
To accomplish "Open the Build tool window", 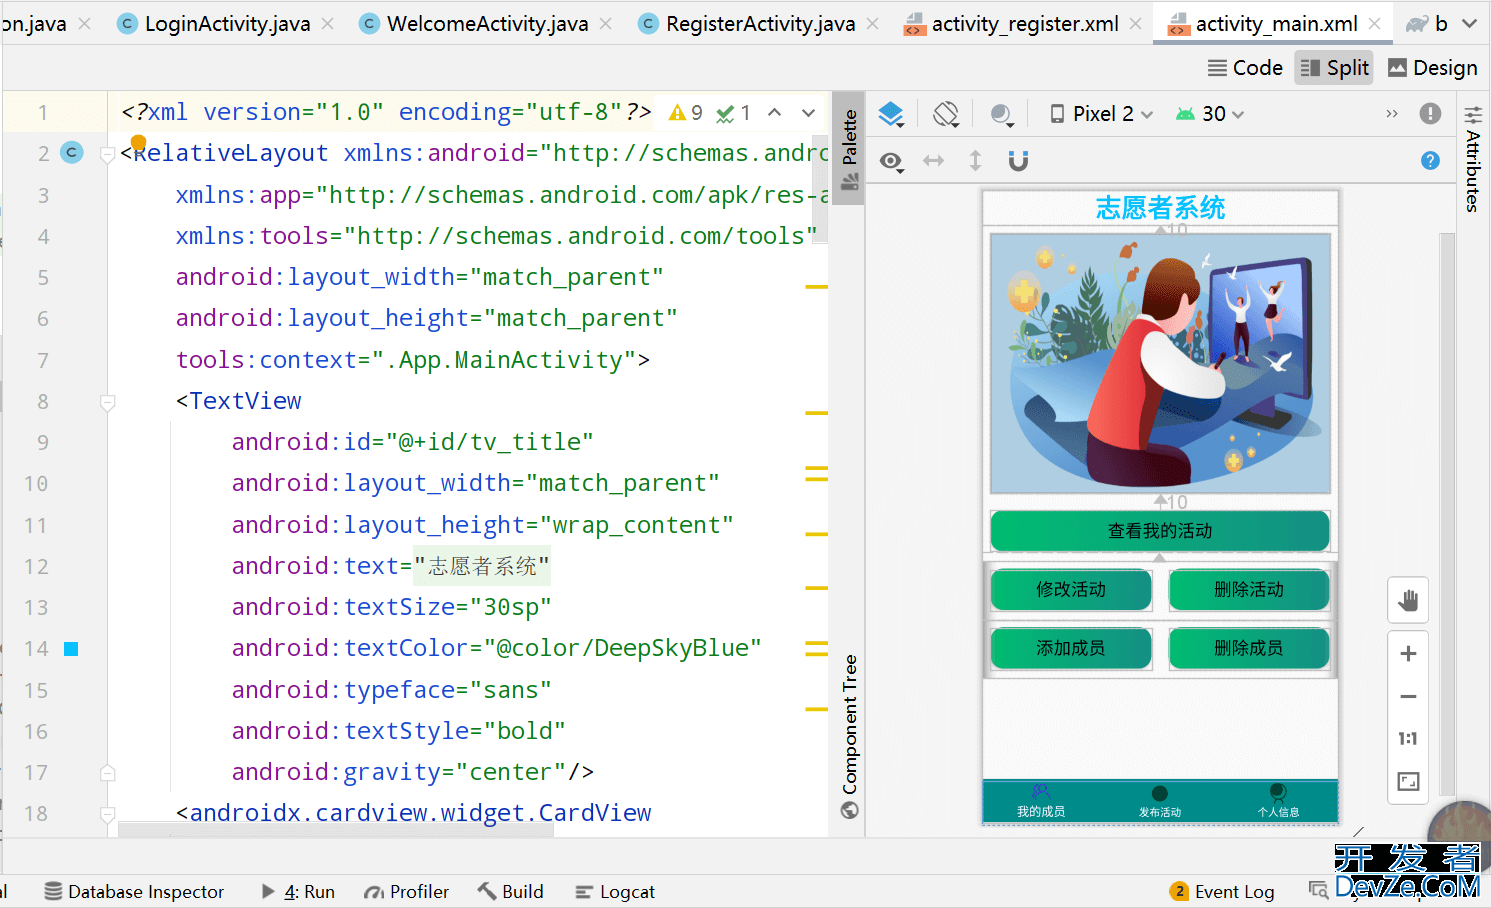I will tap(510, 891).
